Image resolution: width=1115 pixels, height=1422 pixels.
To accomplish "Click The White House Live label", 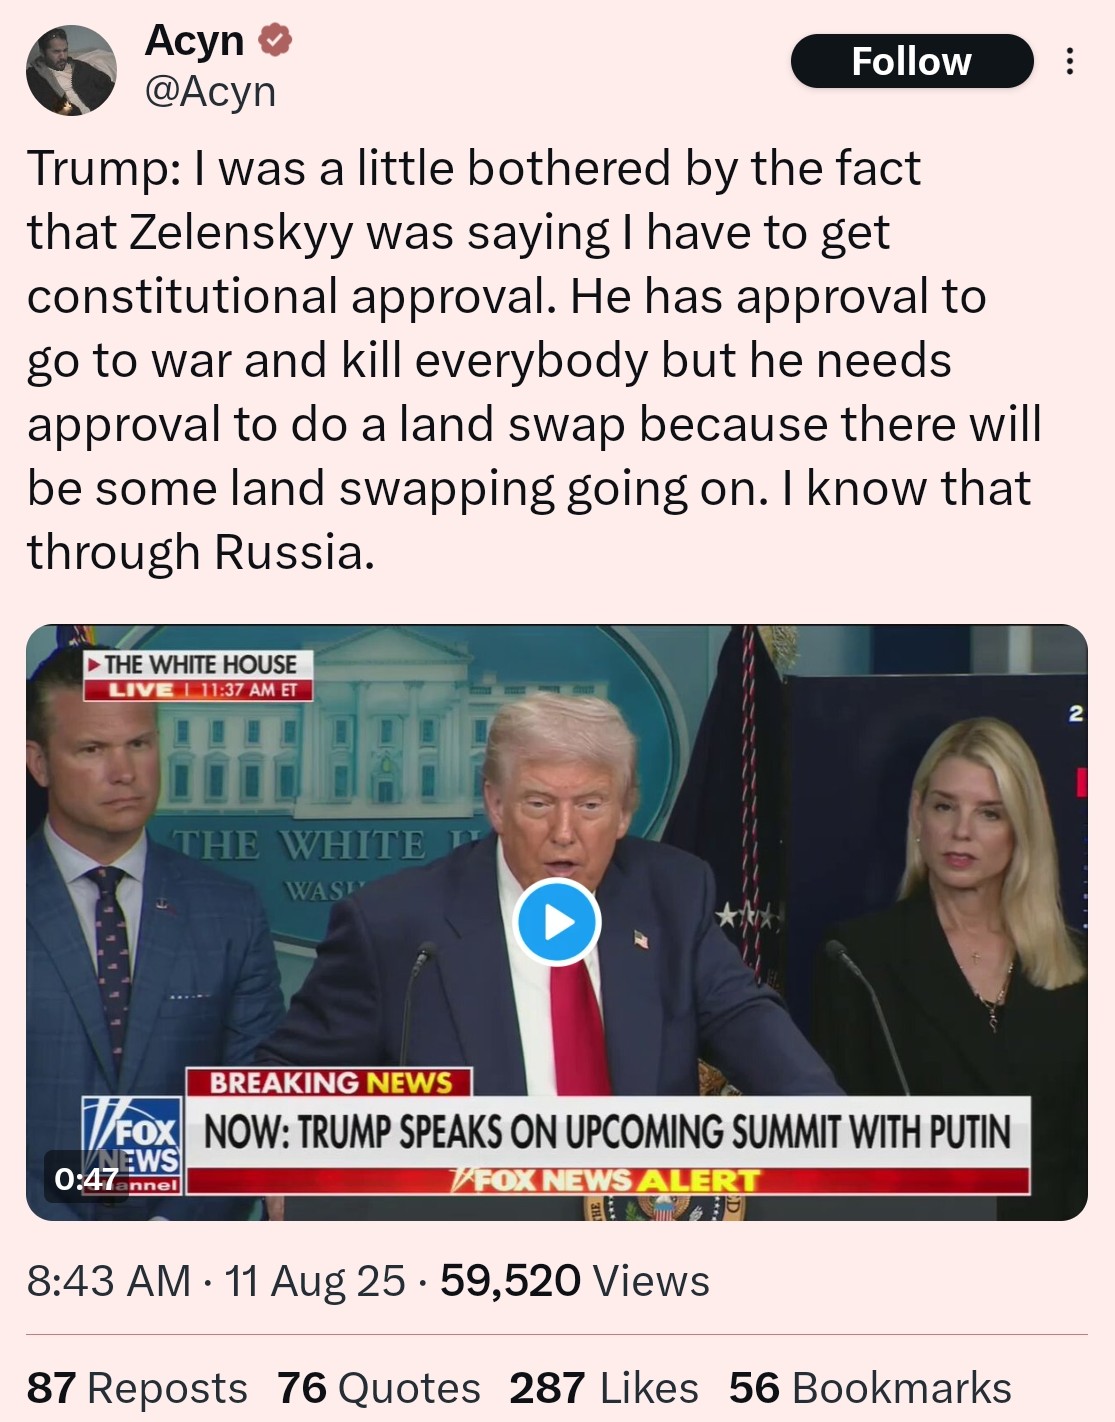I will click(198, 675).
